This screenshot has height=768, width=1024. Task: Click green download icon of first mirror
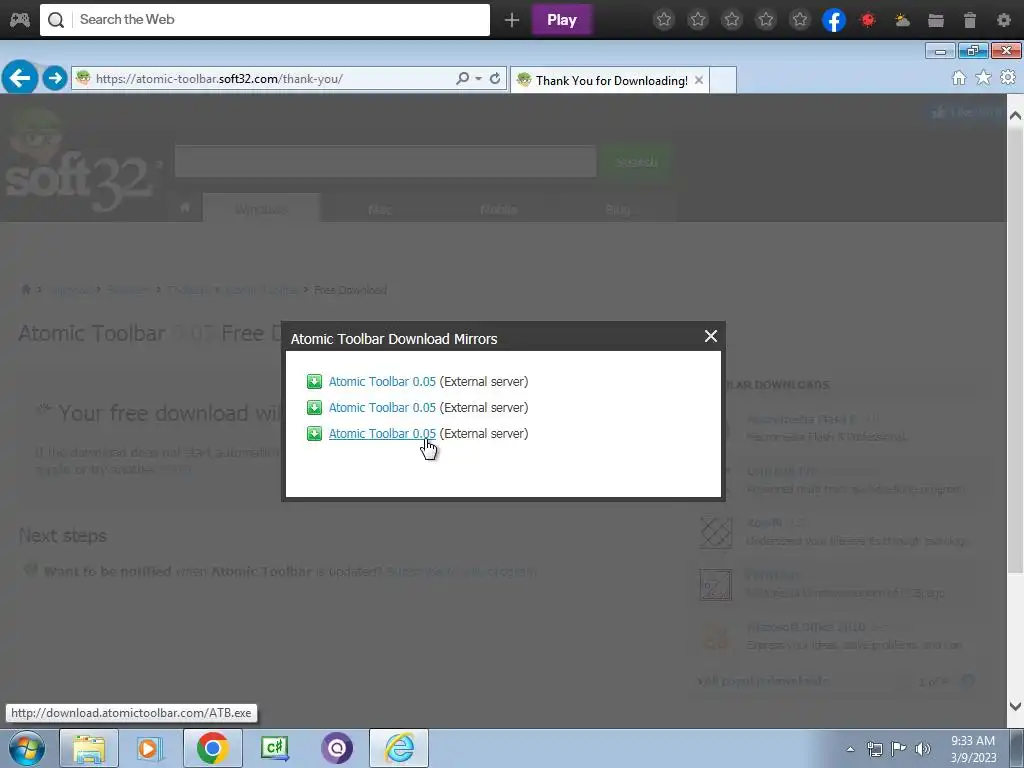coord(314,381)
